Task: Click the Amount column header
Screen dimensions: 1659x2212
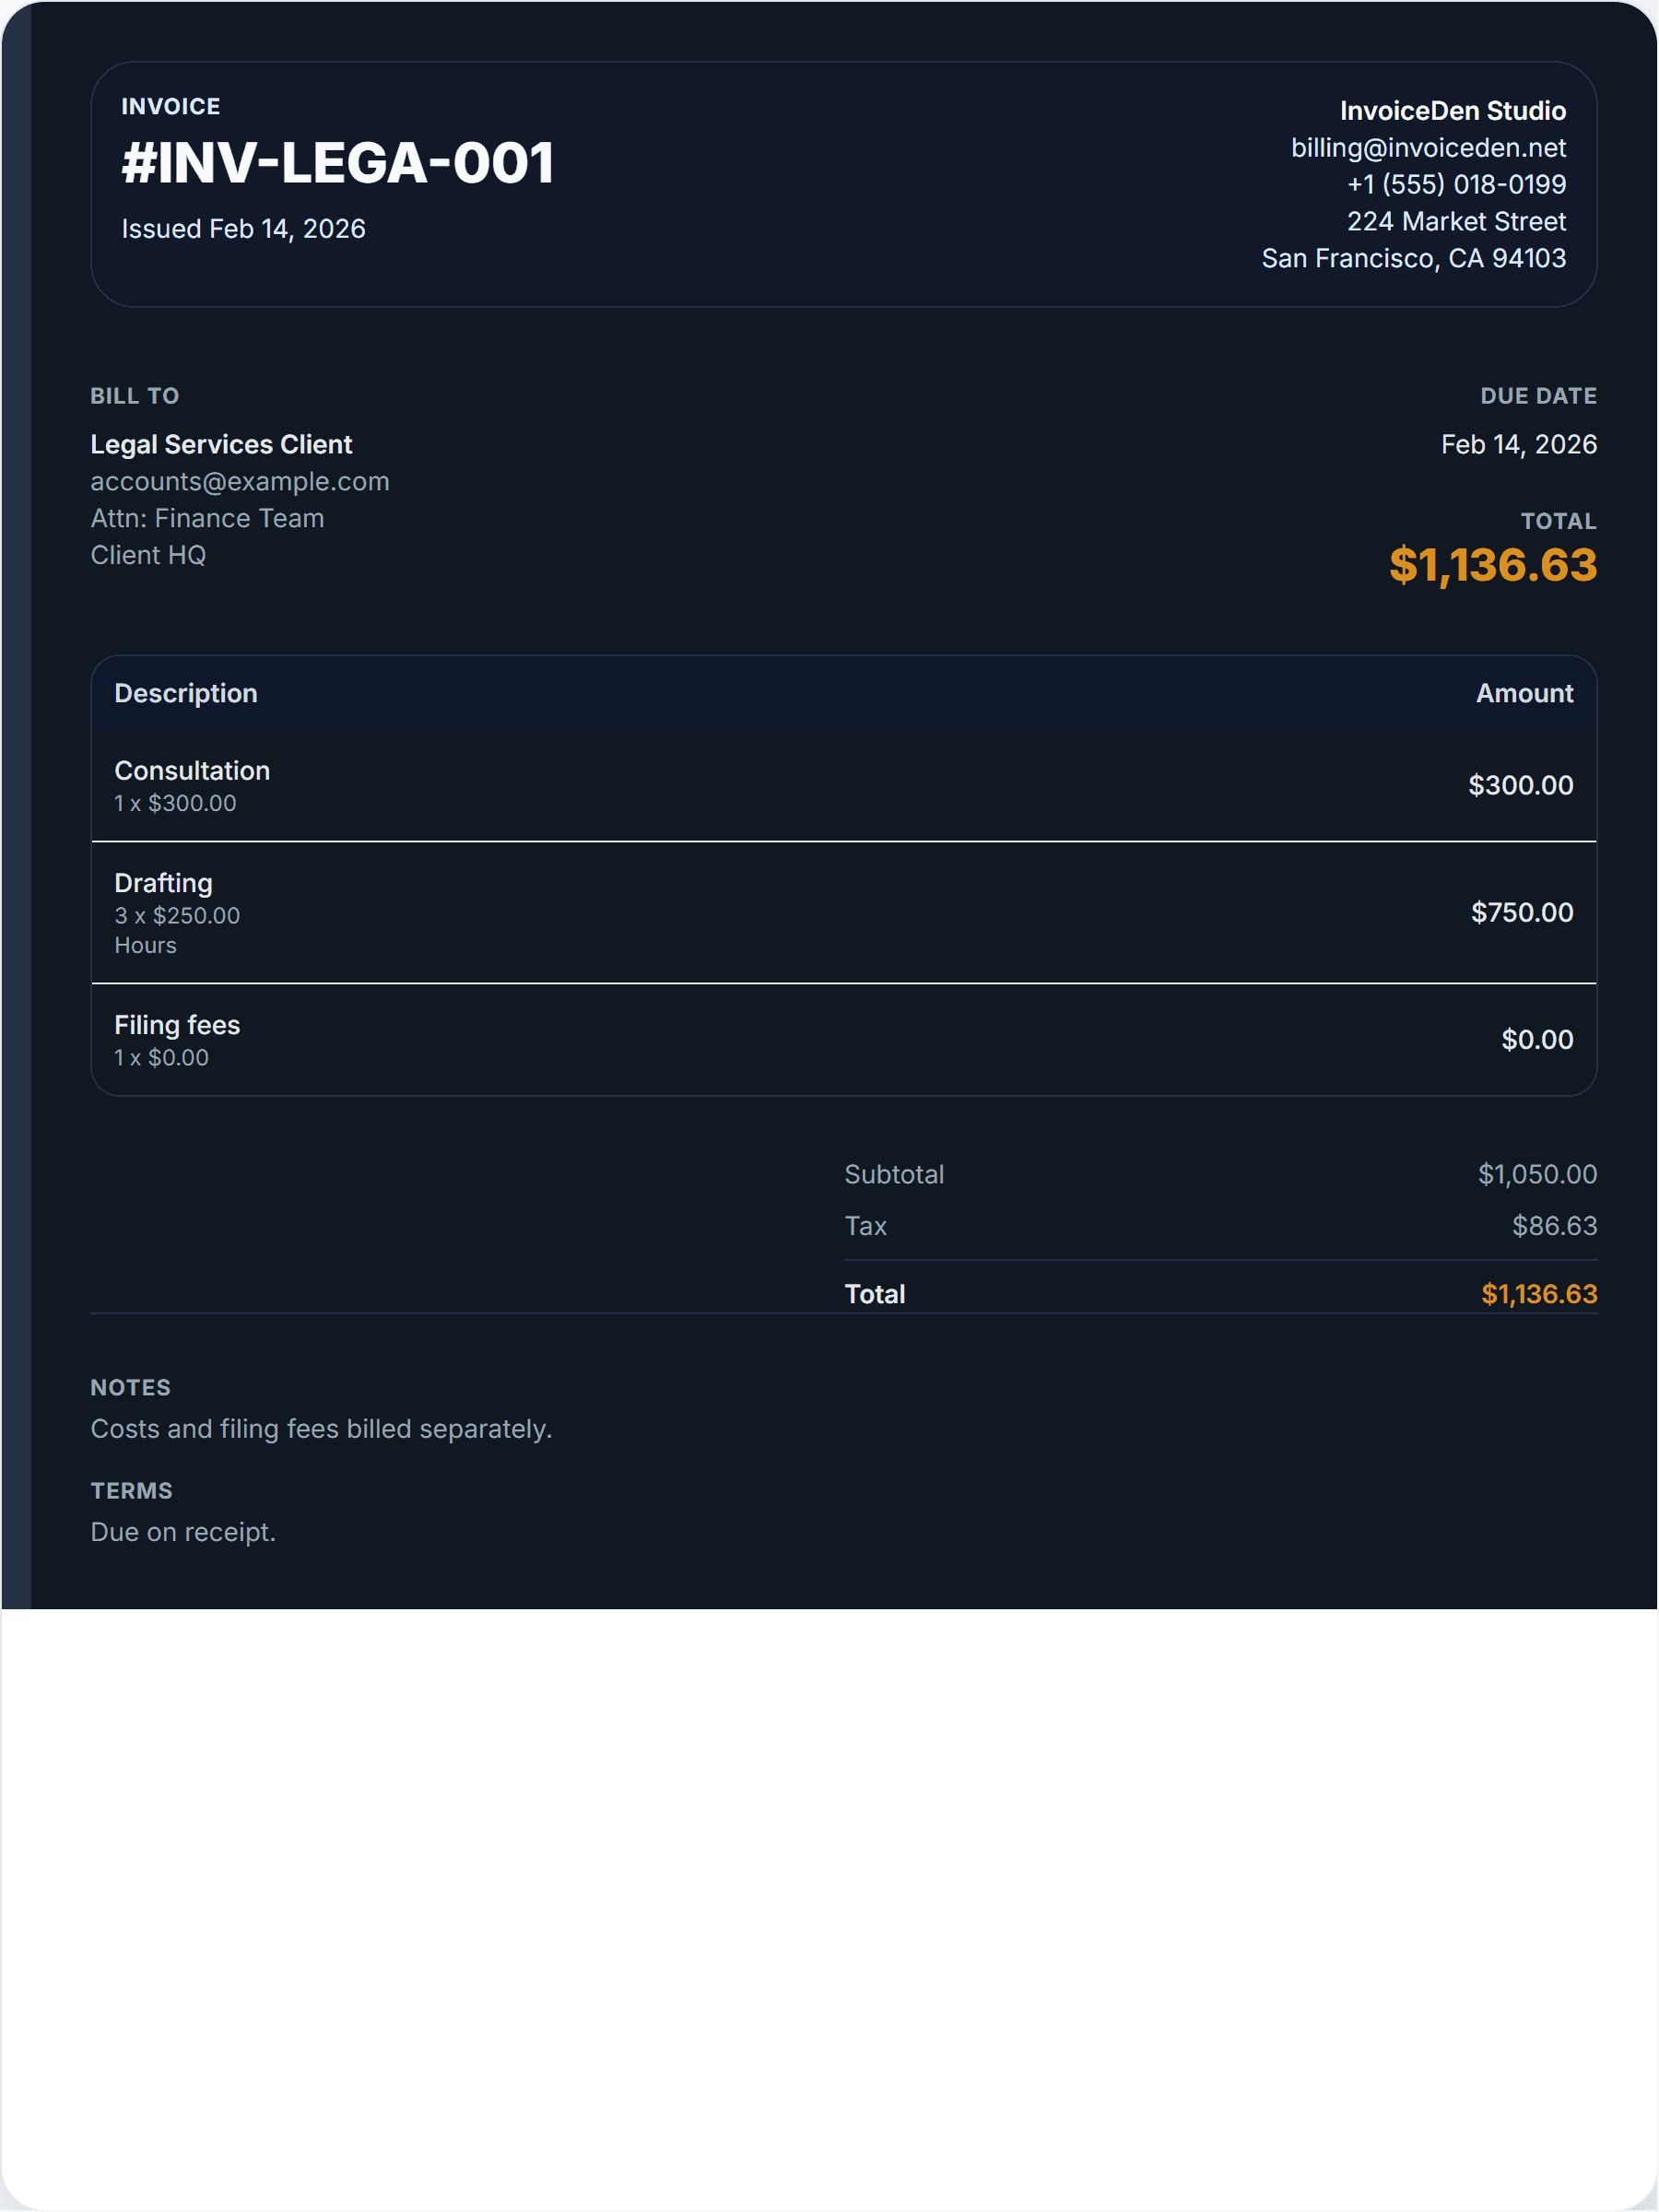Action: [x=1524, y=693]
